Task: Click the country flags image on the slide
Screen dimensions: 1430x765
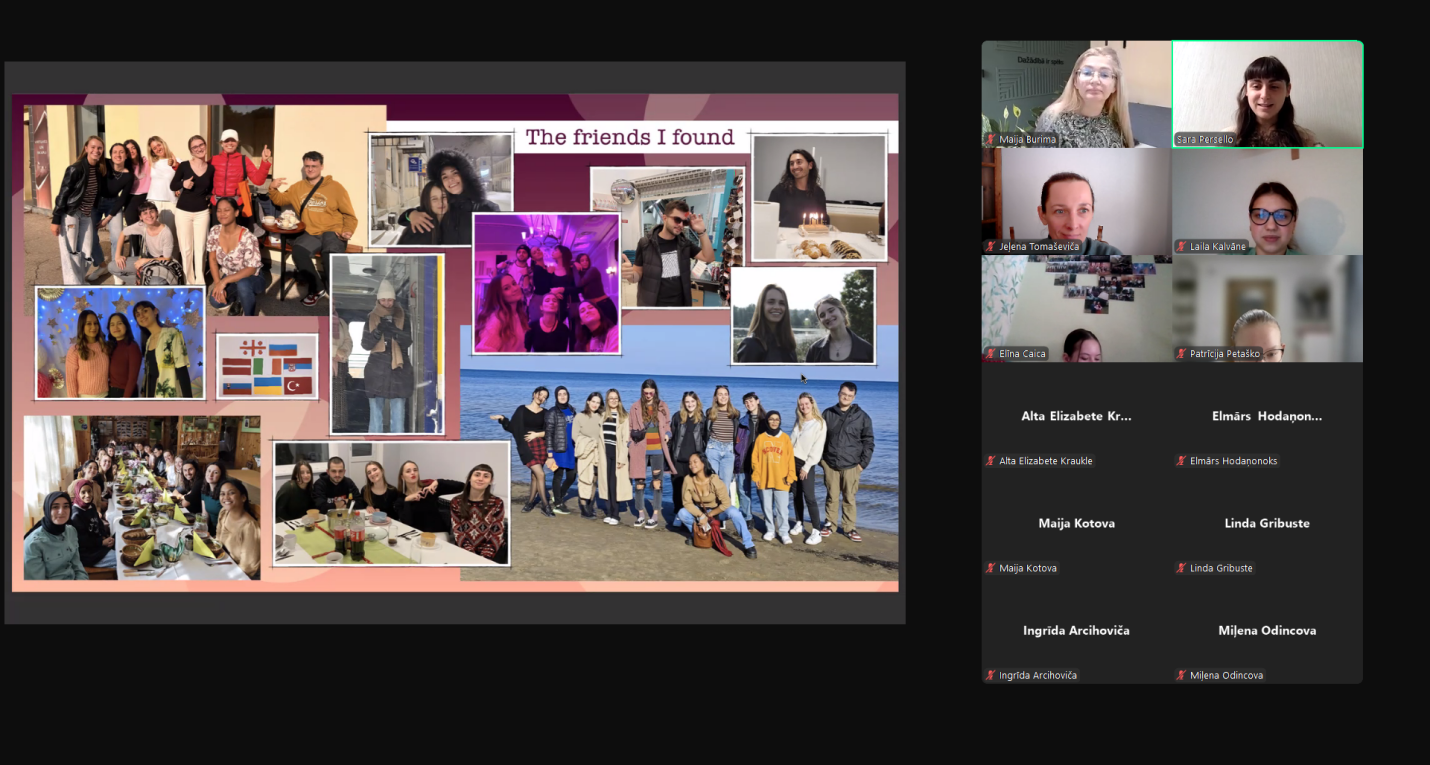Action: 267,367
